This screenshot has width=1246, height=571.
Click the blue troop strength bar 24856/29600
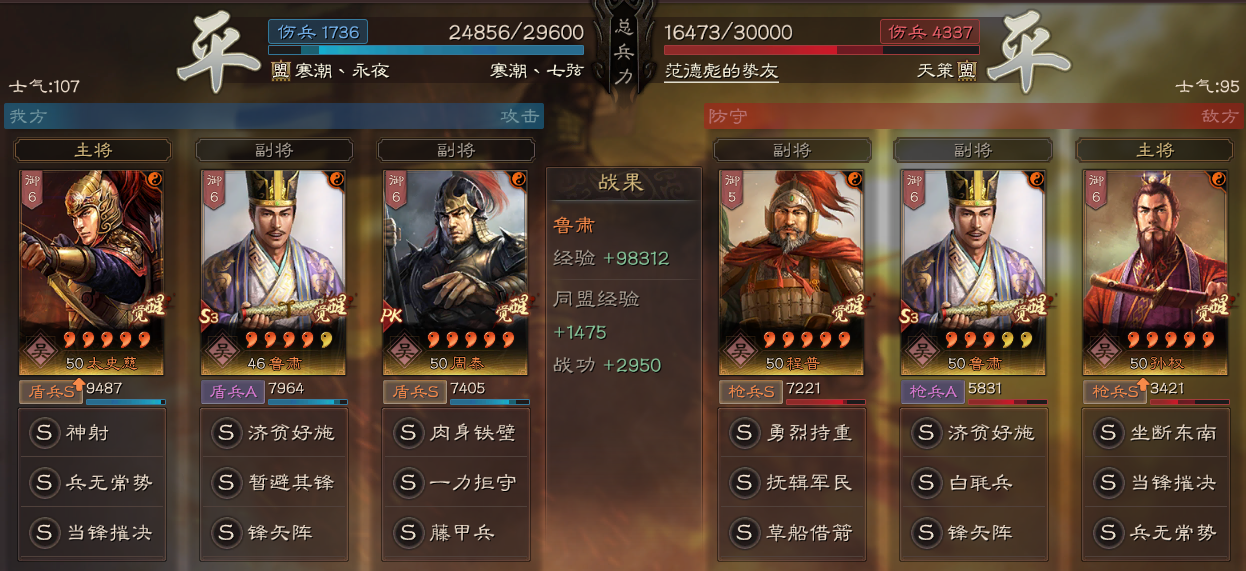(x=426, y=49)
